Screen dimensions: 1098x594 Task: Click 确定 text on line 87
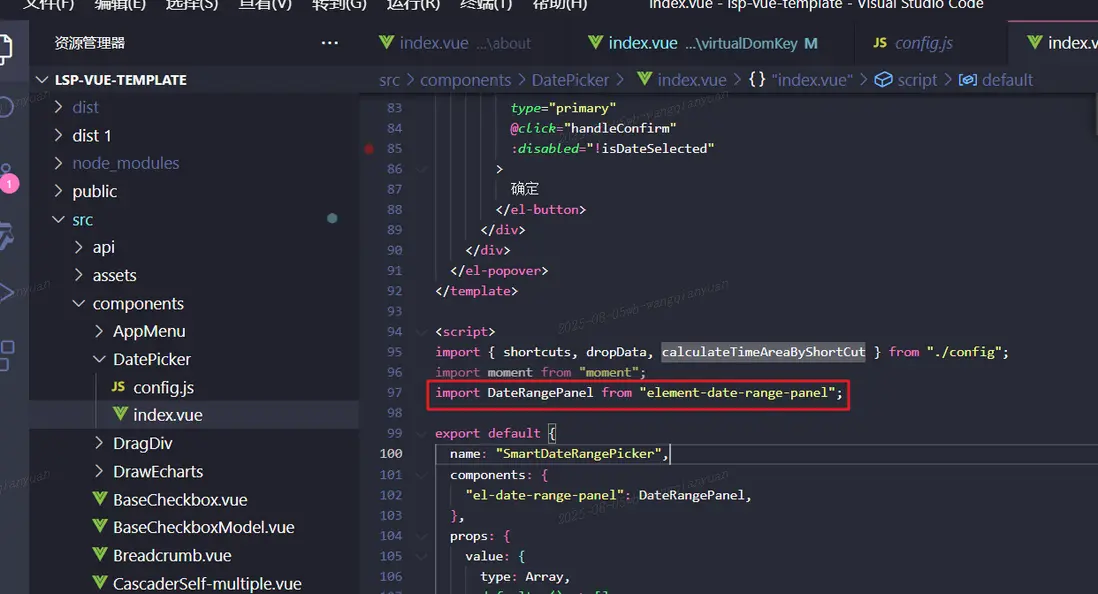coord(524,188)
